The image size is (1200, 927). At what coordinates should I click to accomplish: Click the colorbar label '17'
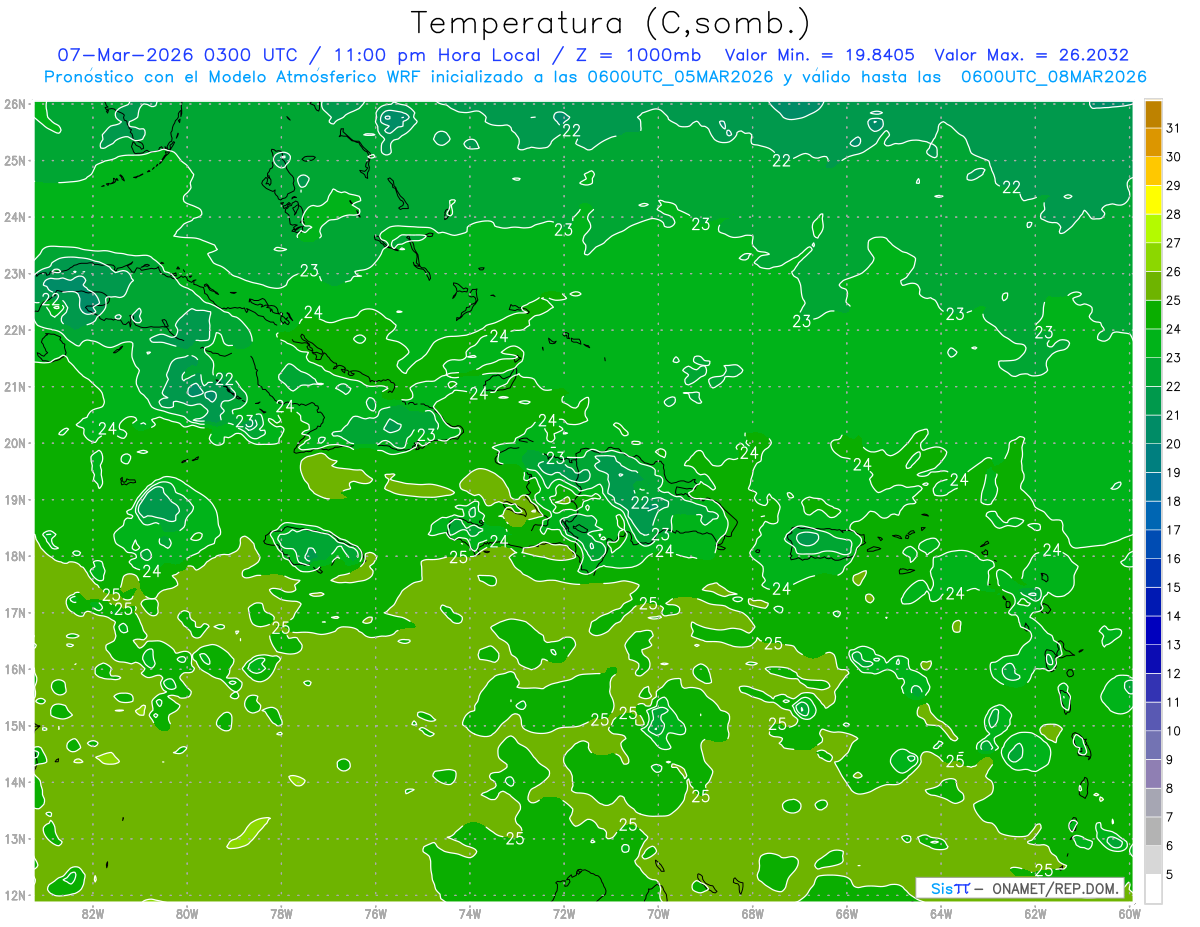(x=1174, y=530)
